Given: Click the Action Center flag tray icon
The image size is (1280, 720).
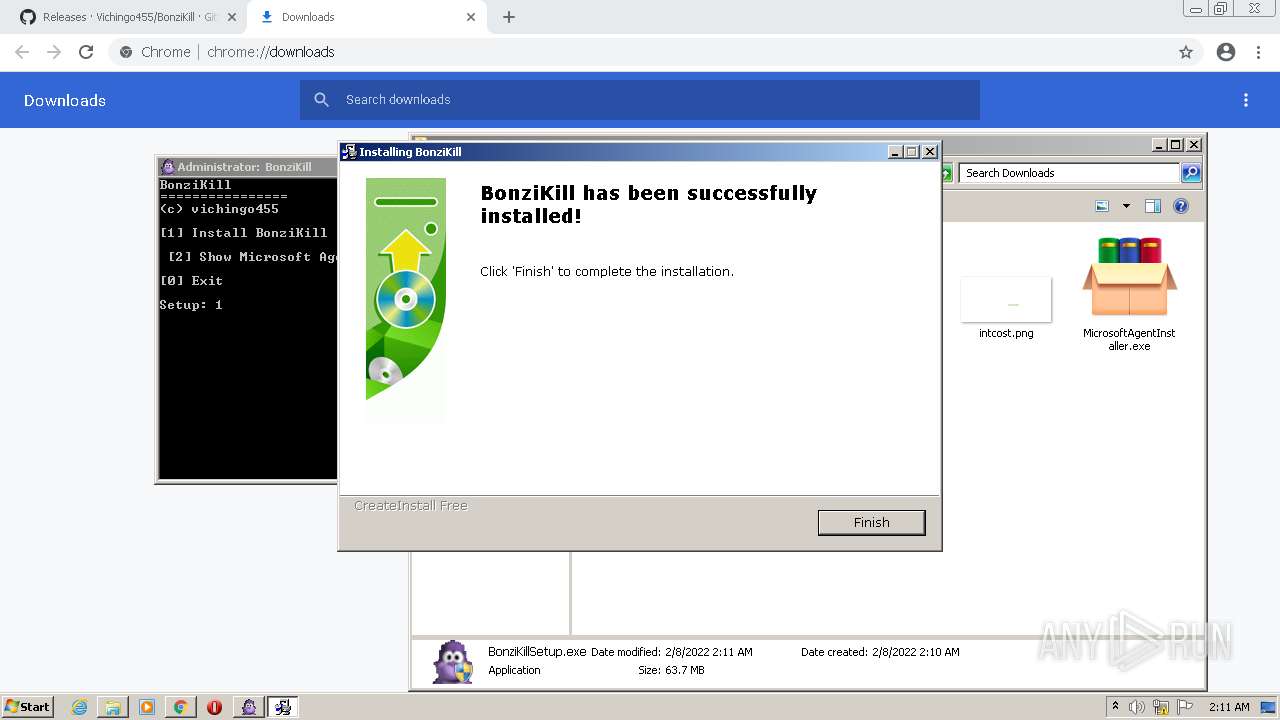Looking at the screenshot, I should 1185,707.
